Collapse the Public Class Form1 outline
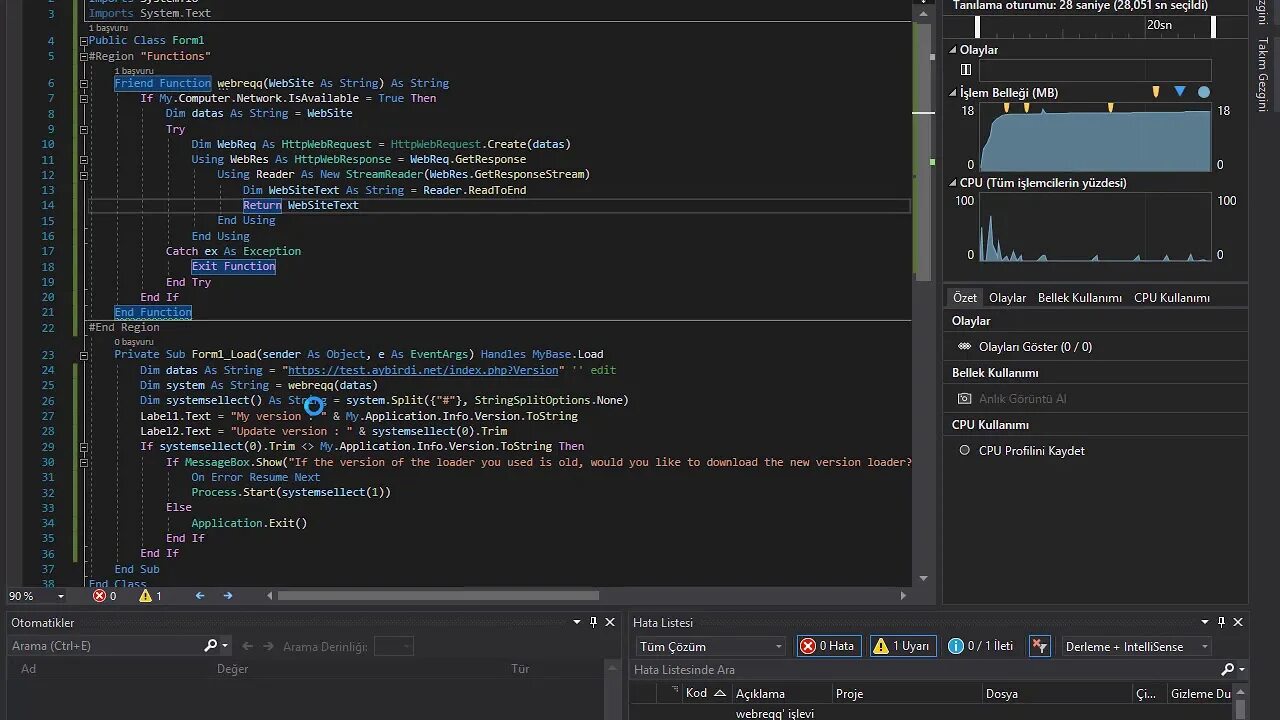Screen dimensions: 1280x720 (x=84, y=41)
